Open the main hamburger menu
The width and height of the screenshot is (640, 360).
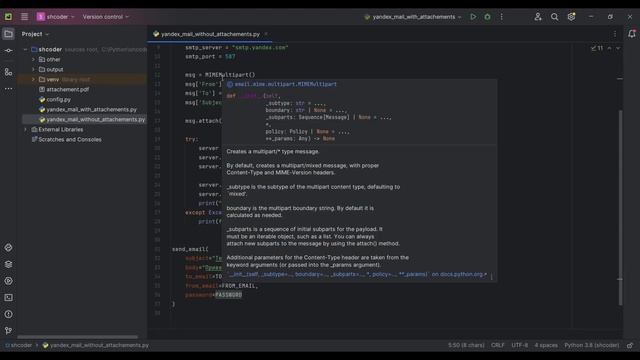pyautogui.click(x=24, y=17)
